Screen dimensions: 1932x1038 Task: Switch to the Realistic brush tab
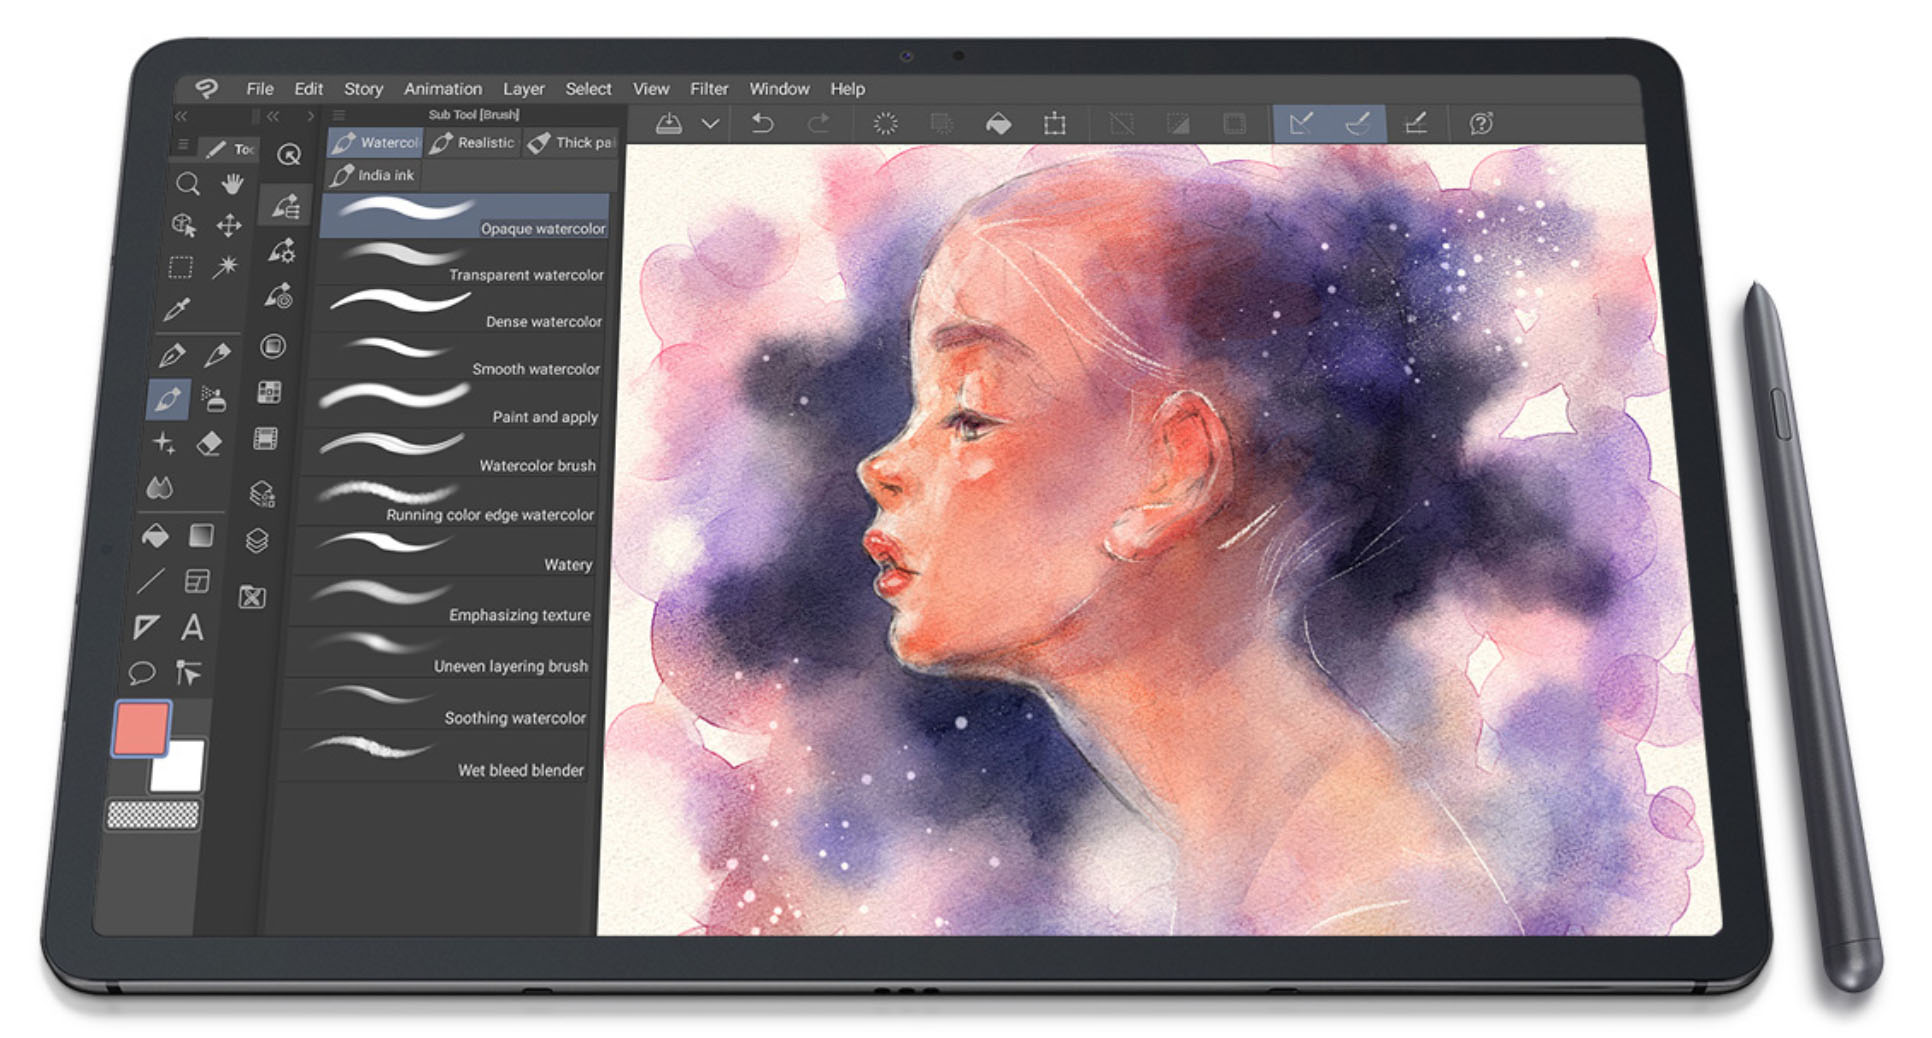tap(473, 143)
